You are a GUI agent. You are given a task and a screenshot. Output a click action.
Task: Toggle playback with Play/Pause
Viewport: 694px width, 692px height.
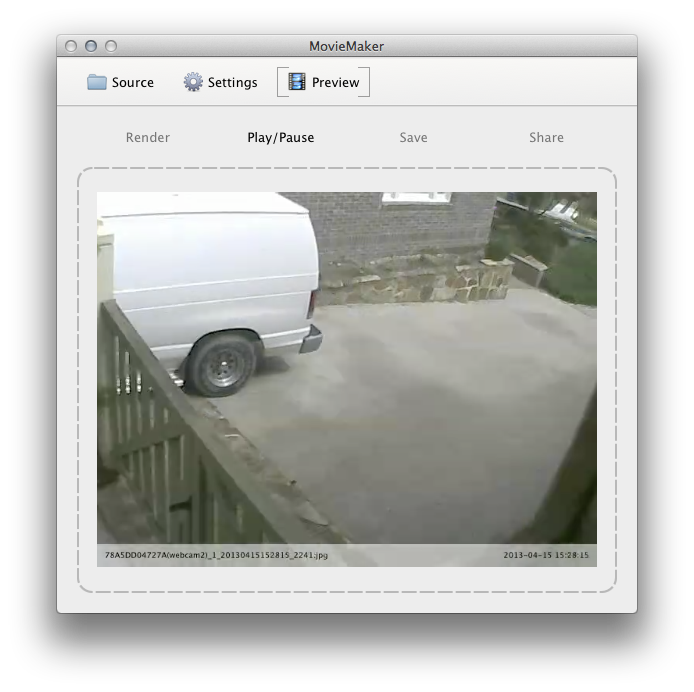(281, 138)
